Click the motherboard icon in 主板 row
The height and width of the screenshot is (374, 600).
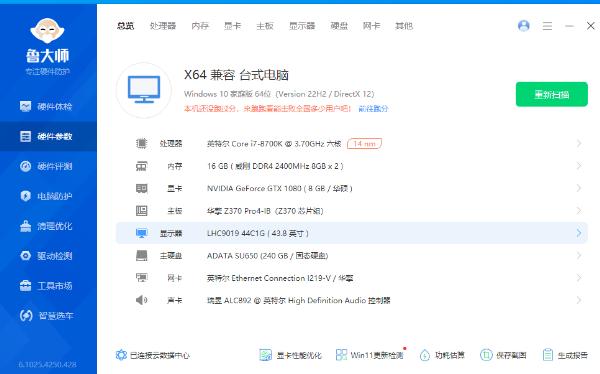point(142,211)
